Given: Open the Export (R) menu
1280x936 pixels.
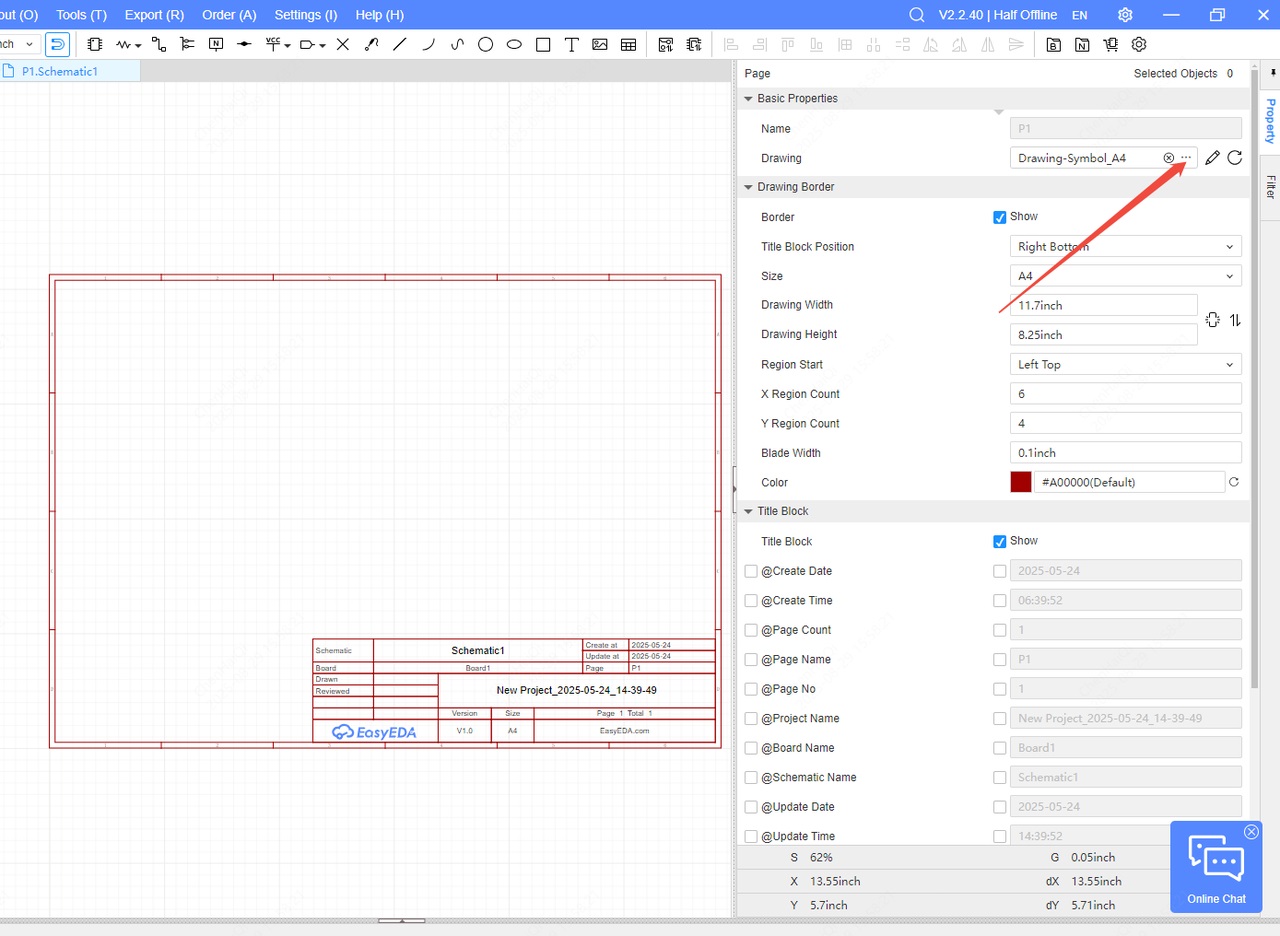Looking at the screenshot, I should [x=154, y=15].
